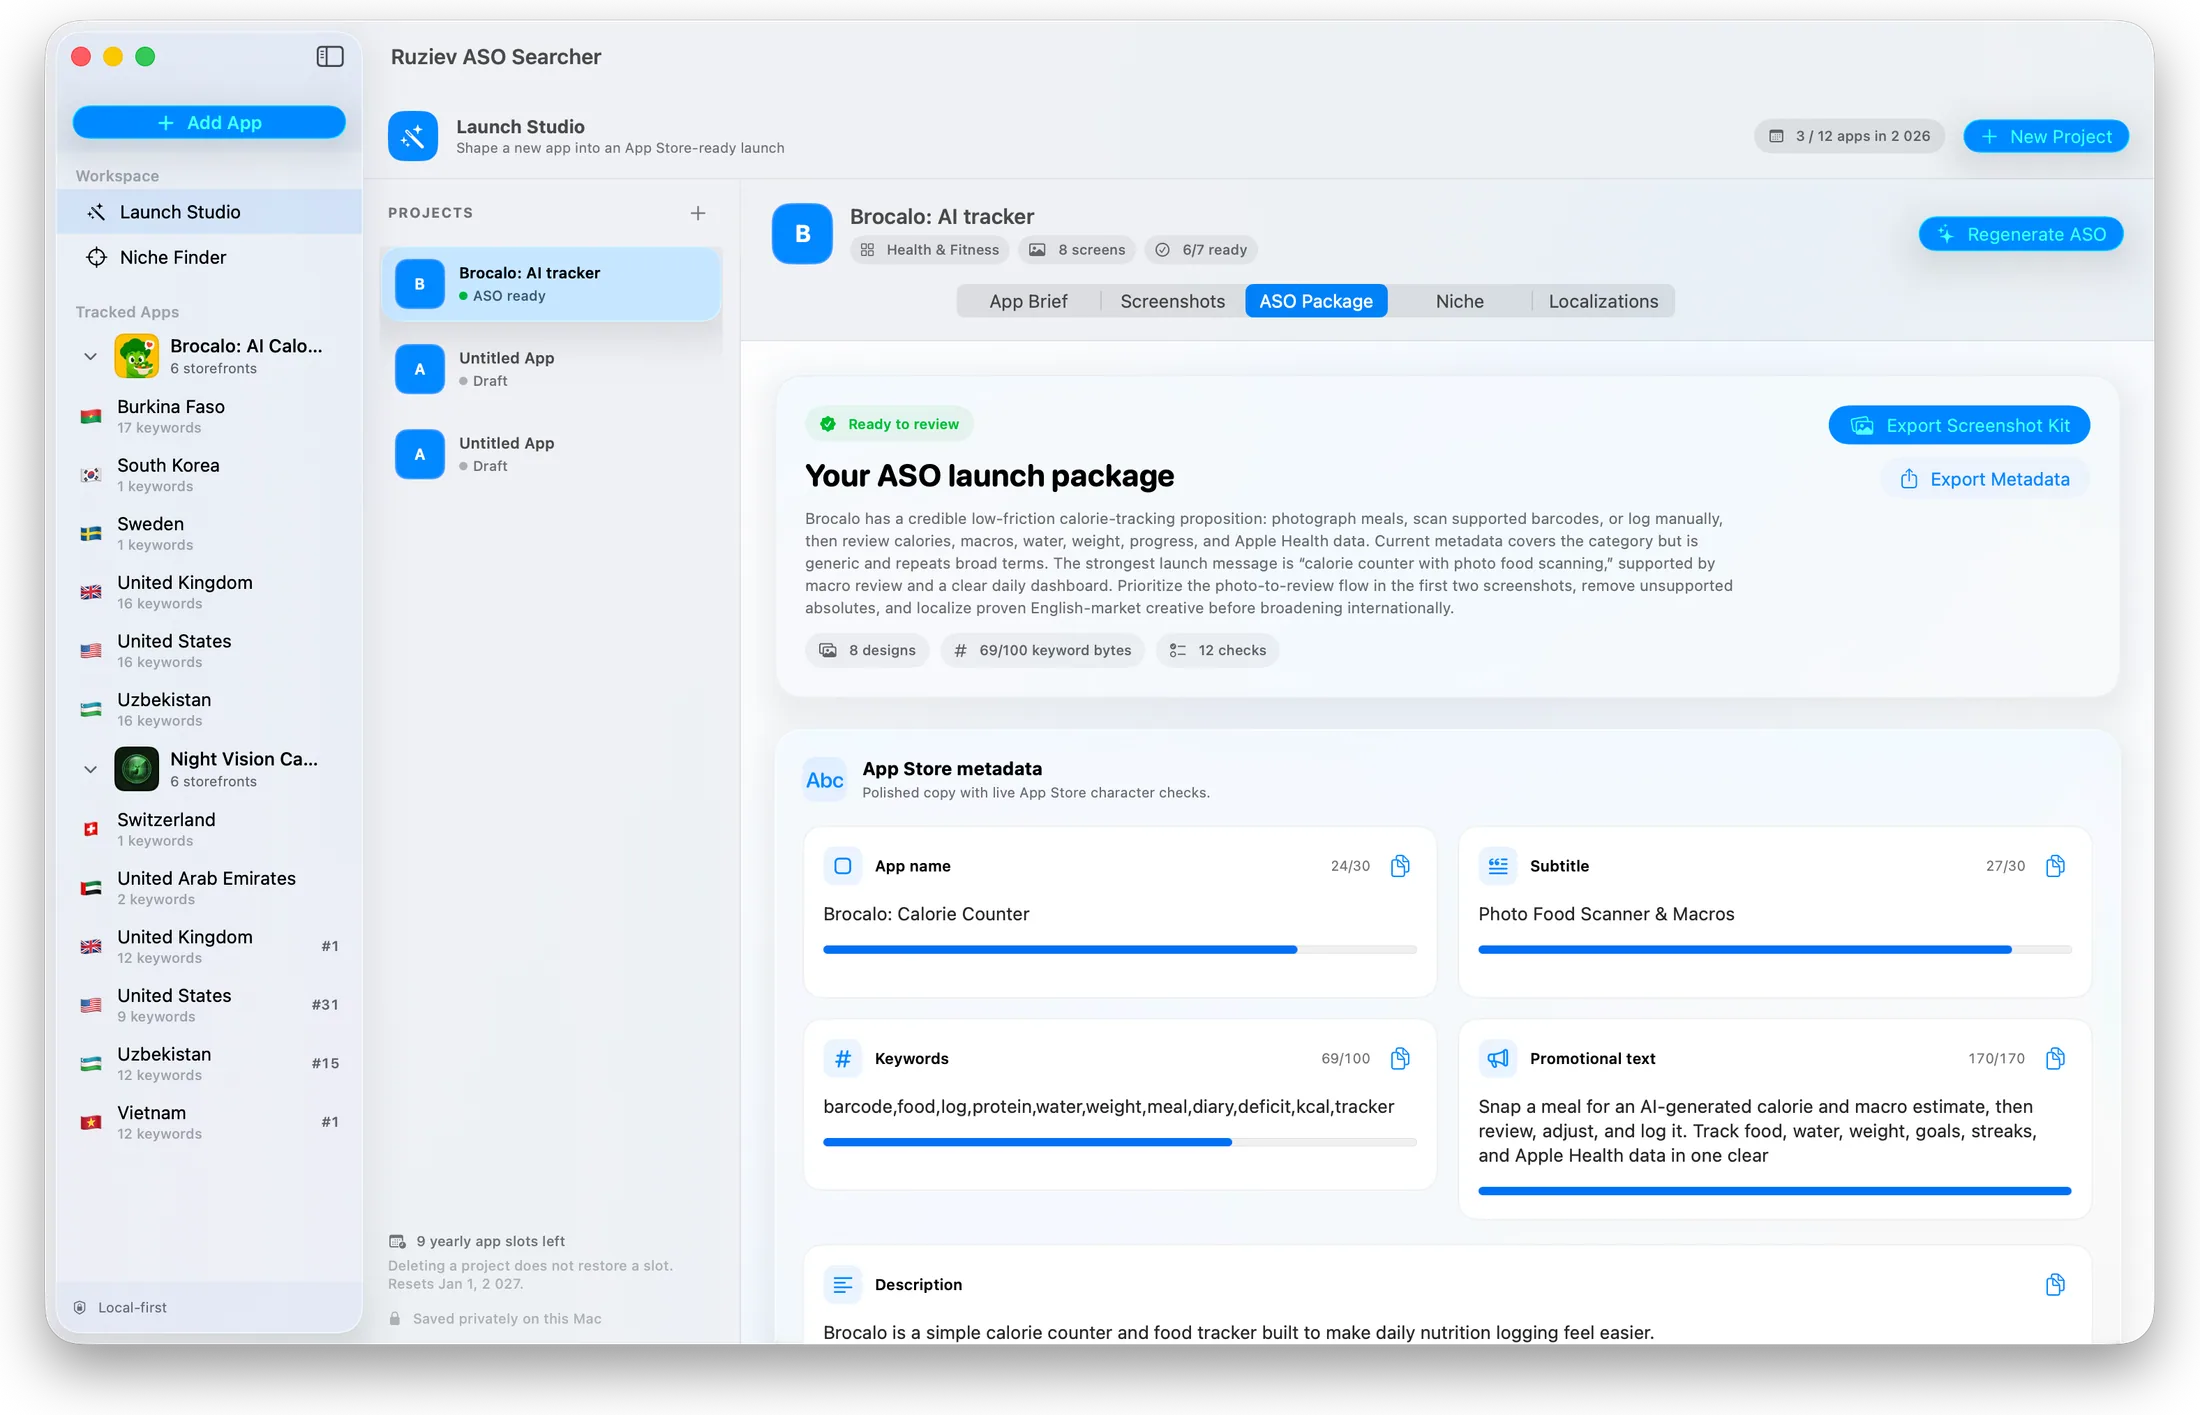2200x1415 pixels.
Task: Collapse the Brocalo: AI Calo... tracked app
Action: [90, 356]
